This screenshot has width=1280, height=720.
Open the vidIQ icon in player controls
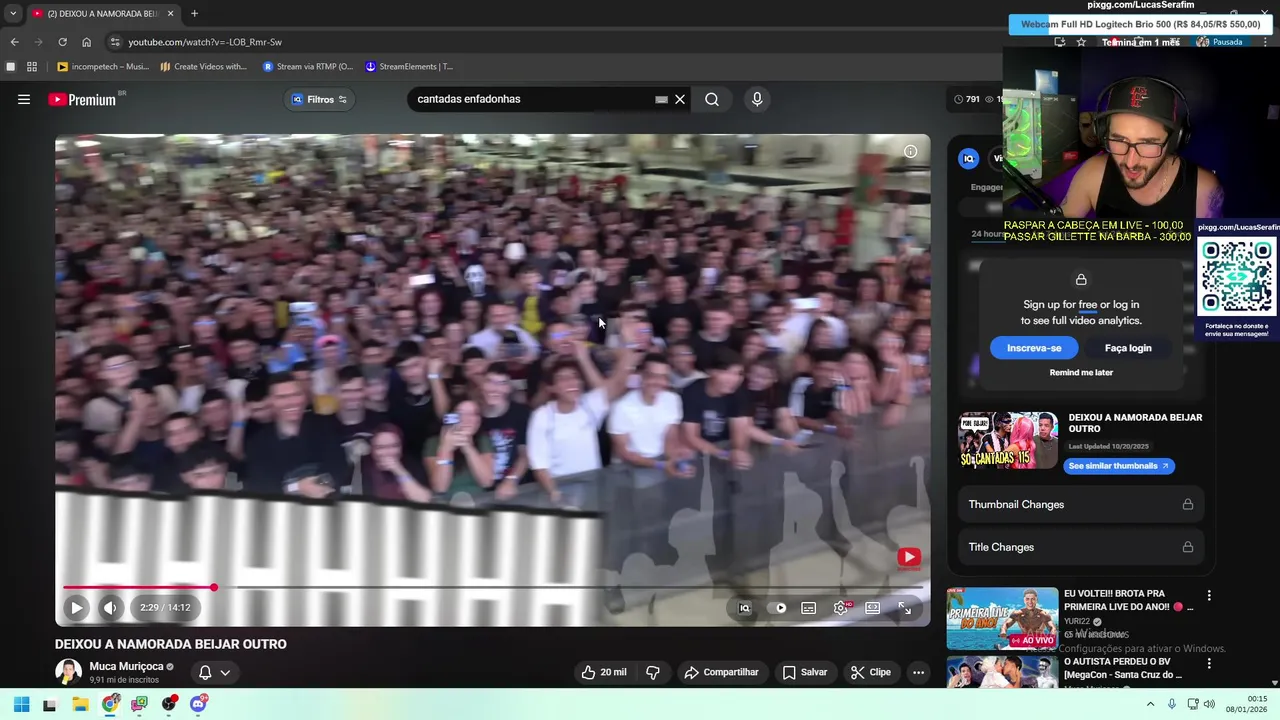click(x=744, y=607)
